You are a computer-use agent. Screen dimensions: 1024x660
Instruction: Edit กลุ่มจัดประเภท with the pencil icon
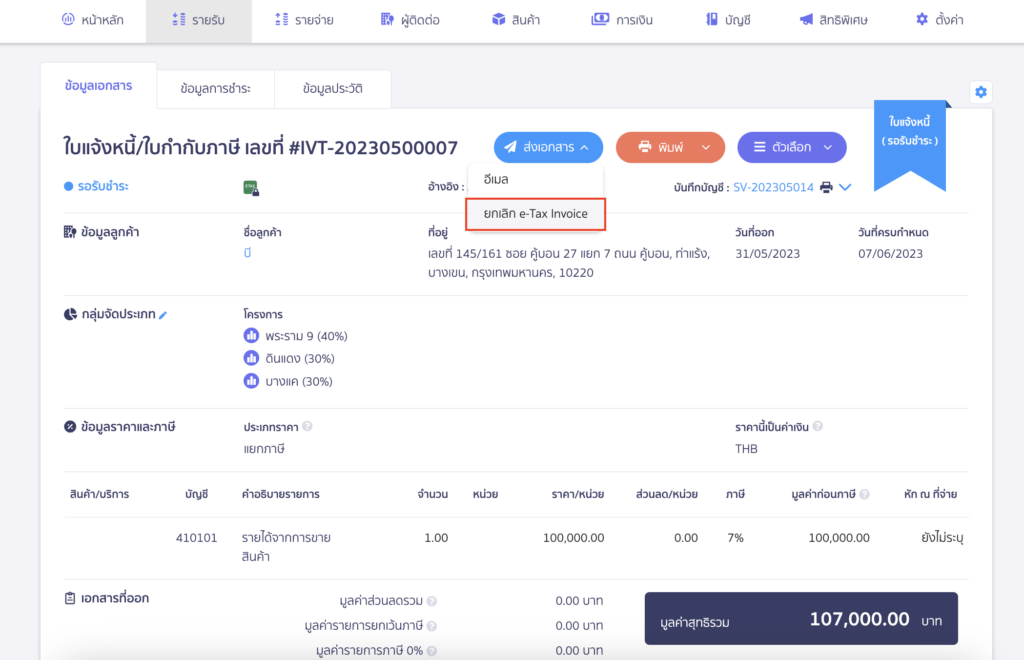click(163, 315)
